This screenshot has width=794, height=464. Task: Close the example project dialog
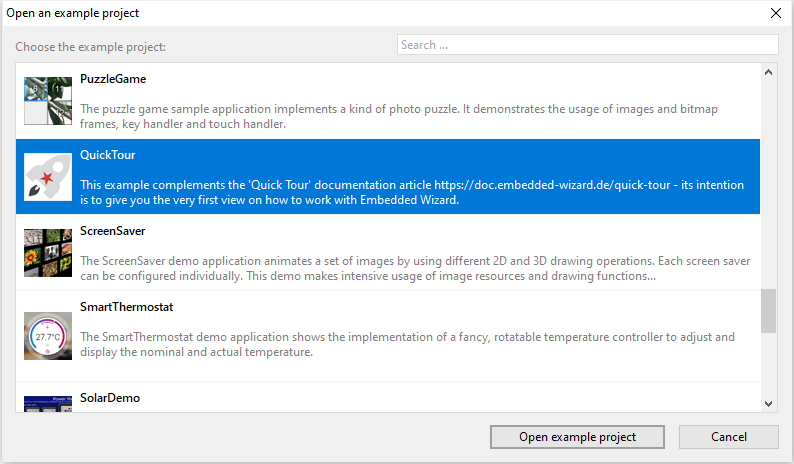775,13
